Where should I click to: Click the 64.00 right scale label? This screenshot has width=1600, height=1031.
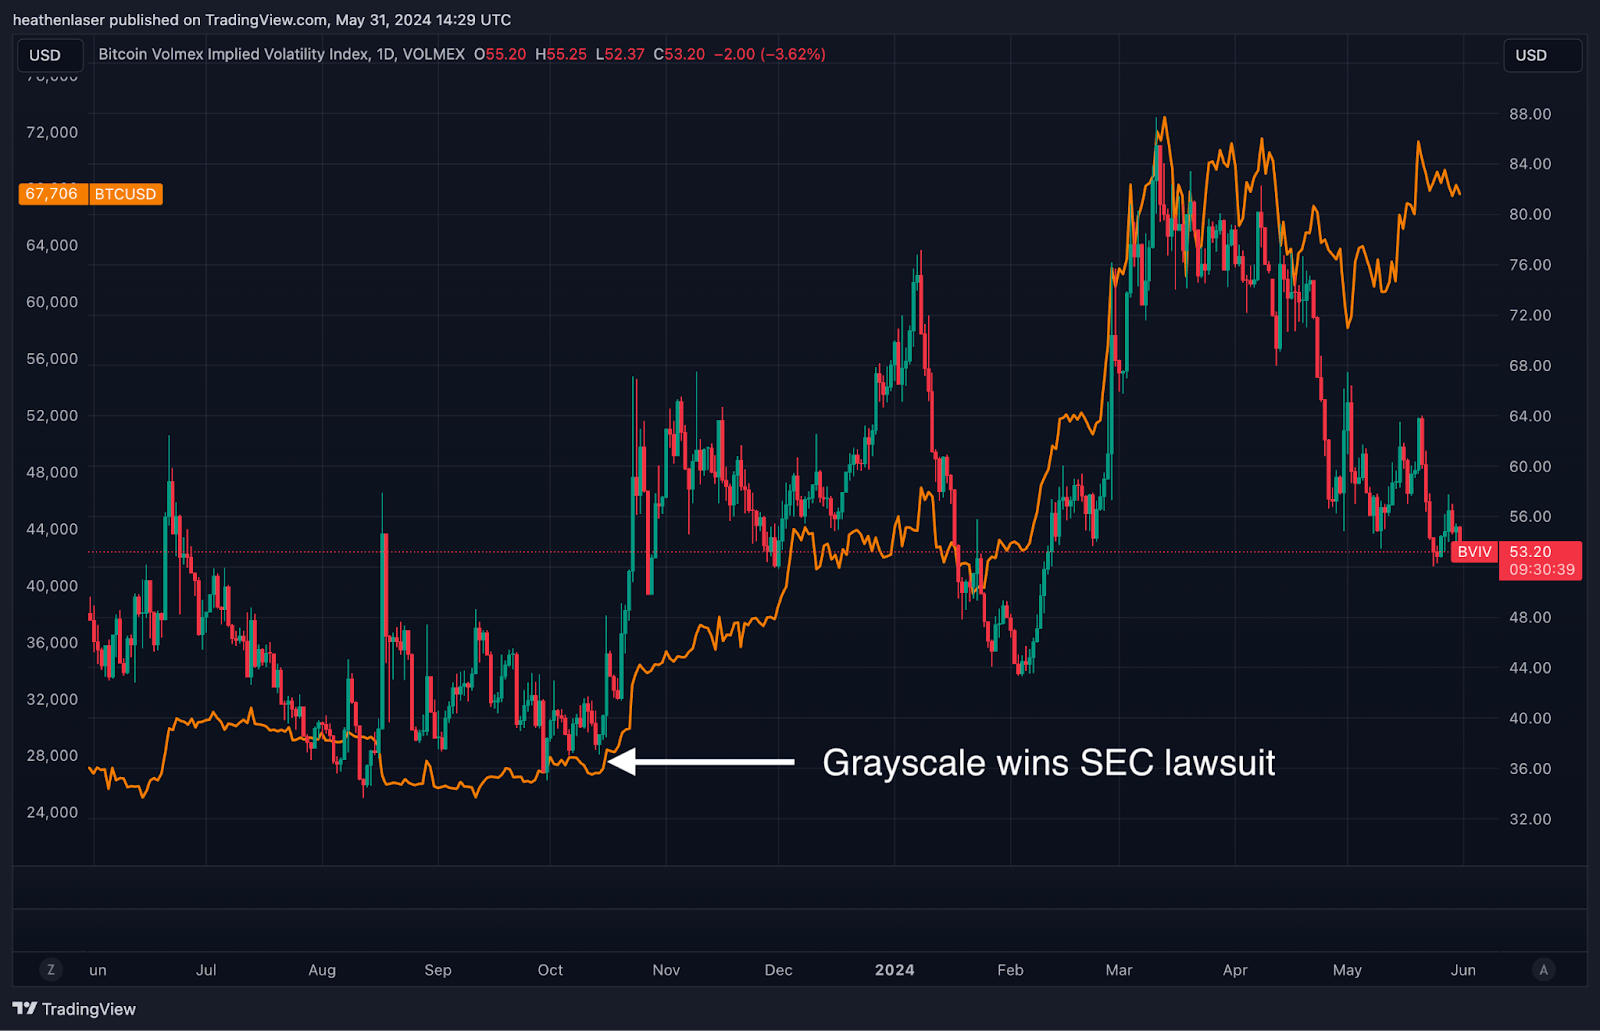[1530, 416]
